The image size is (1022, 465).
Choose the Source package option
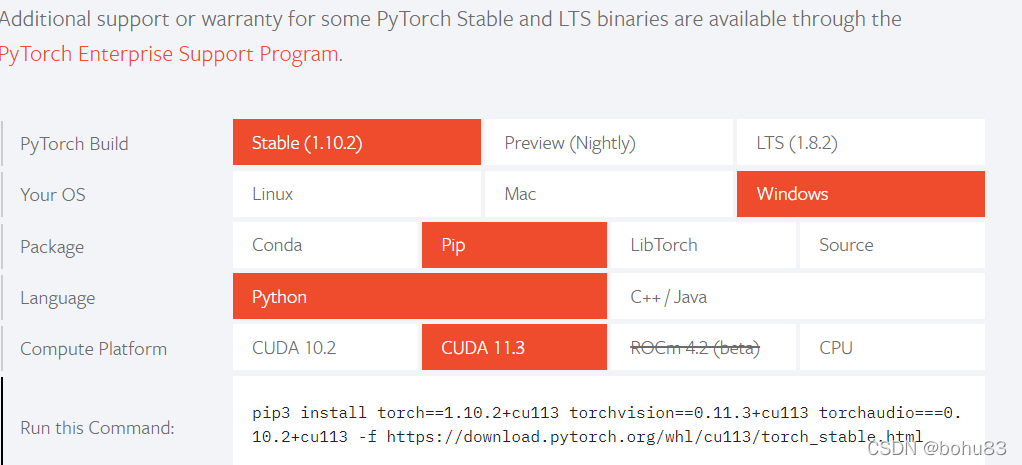(891, 245)
